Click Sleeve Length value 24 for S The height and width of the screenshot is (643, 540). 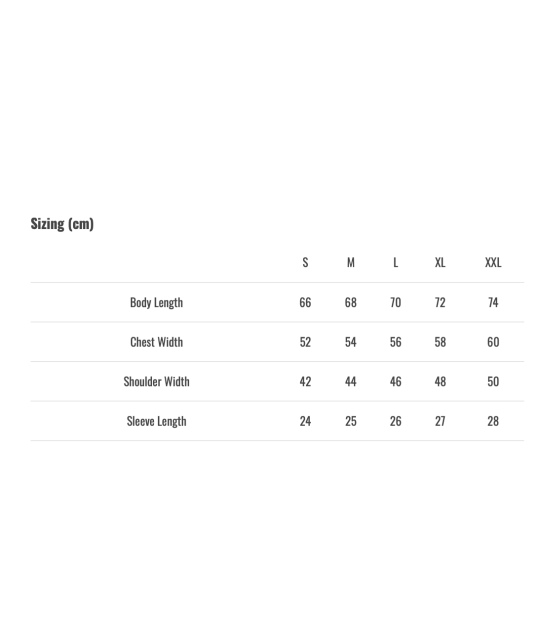click(305, 421)
